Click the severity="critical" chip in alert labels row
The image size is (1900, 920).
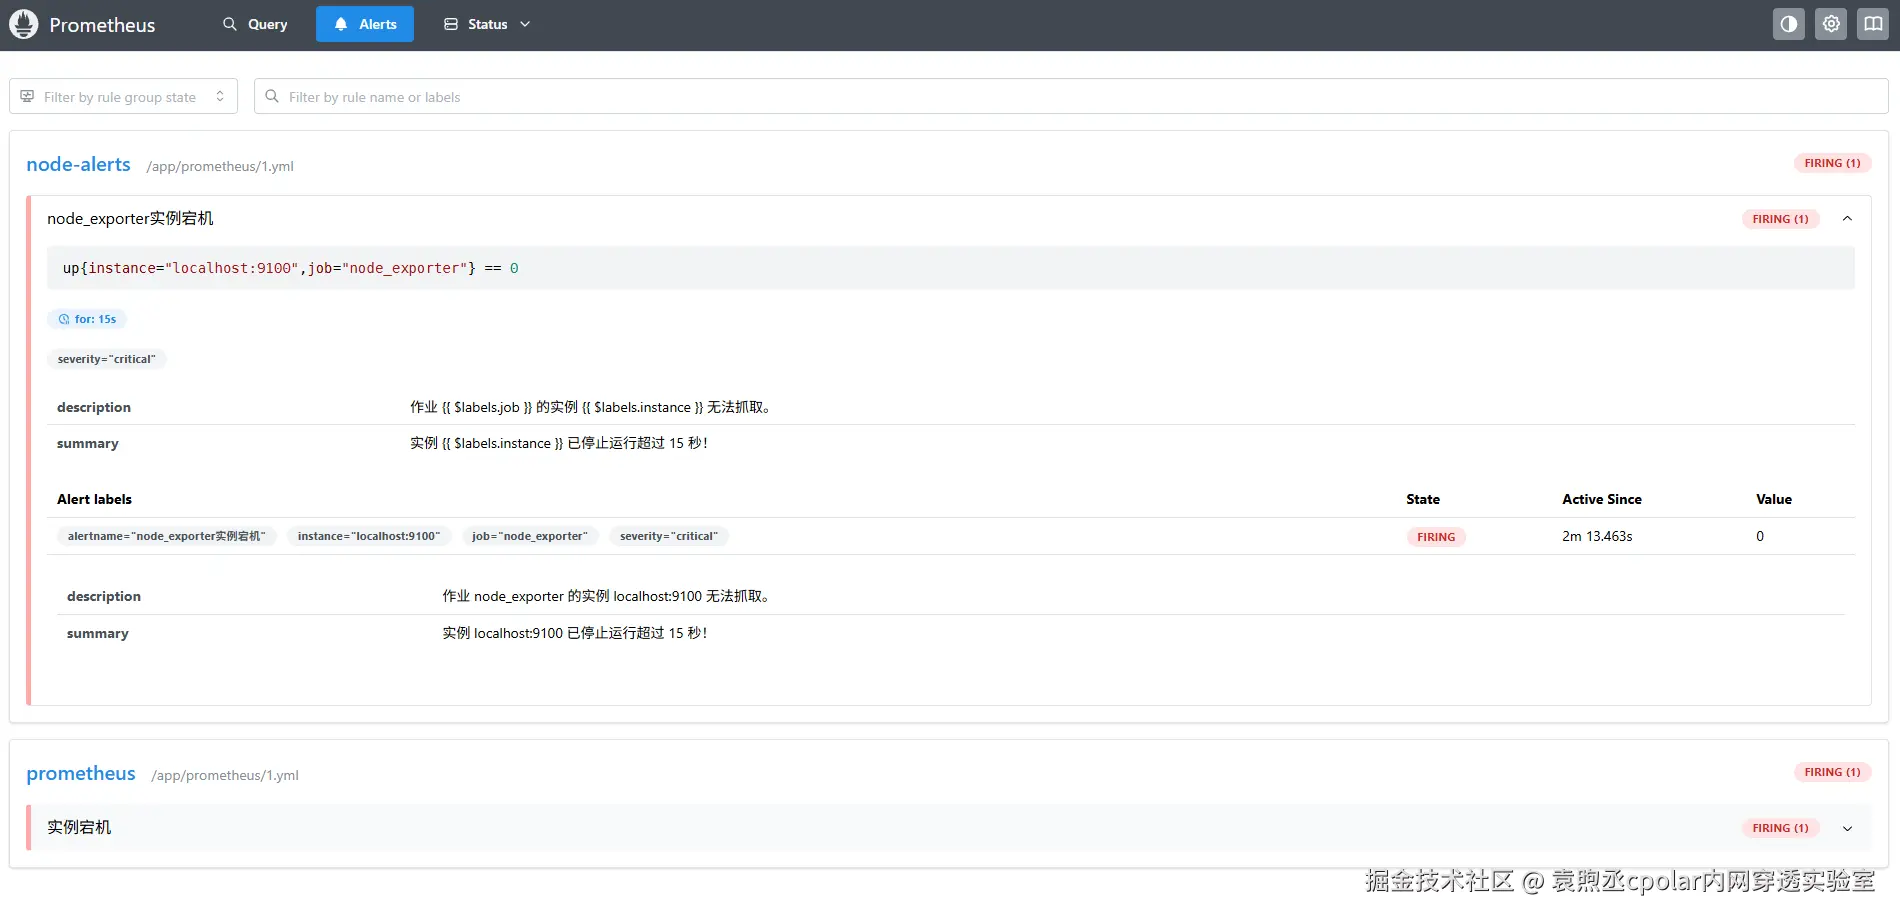669,536
